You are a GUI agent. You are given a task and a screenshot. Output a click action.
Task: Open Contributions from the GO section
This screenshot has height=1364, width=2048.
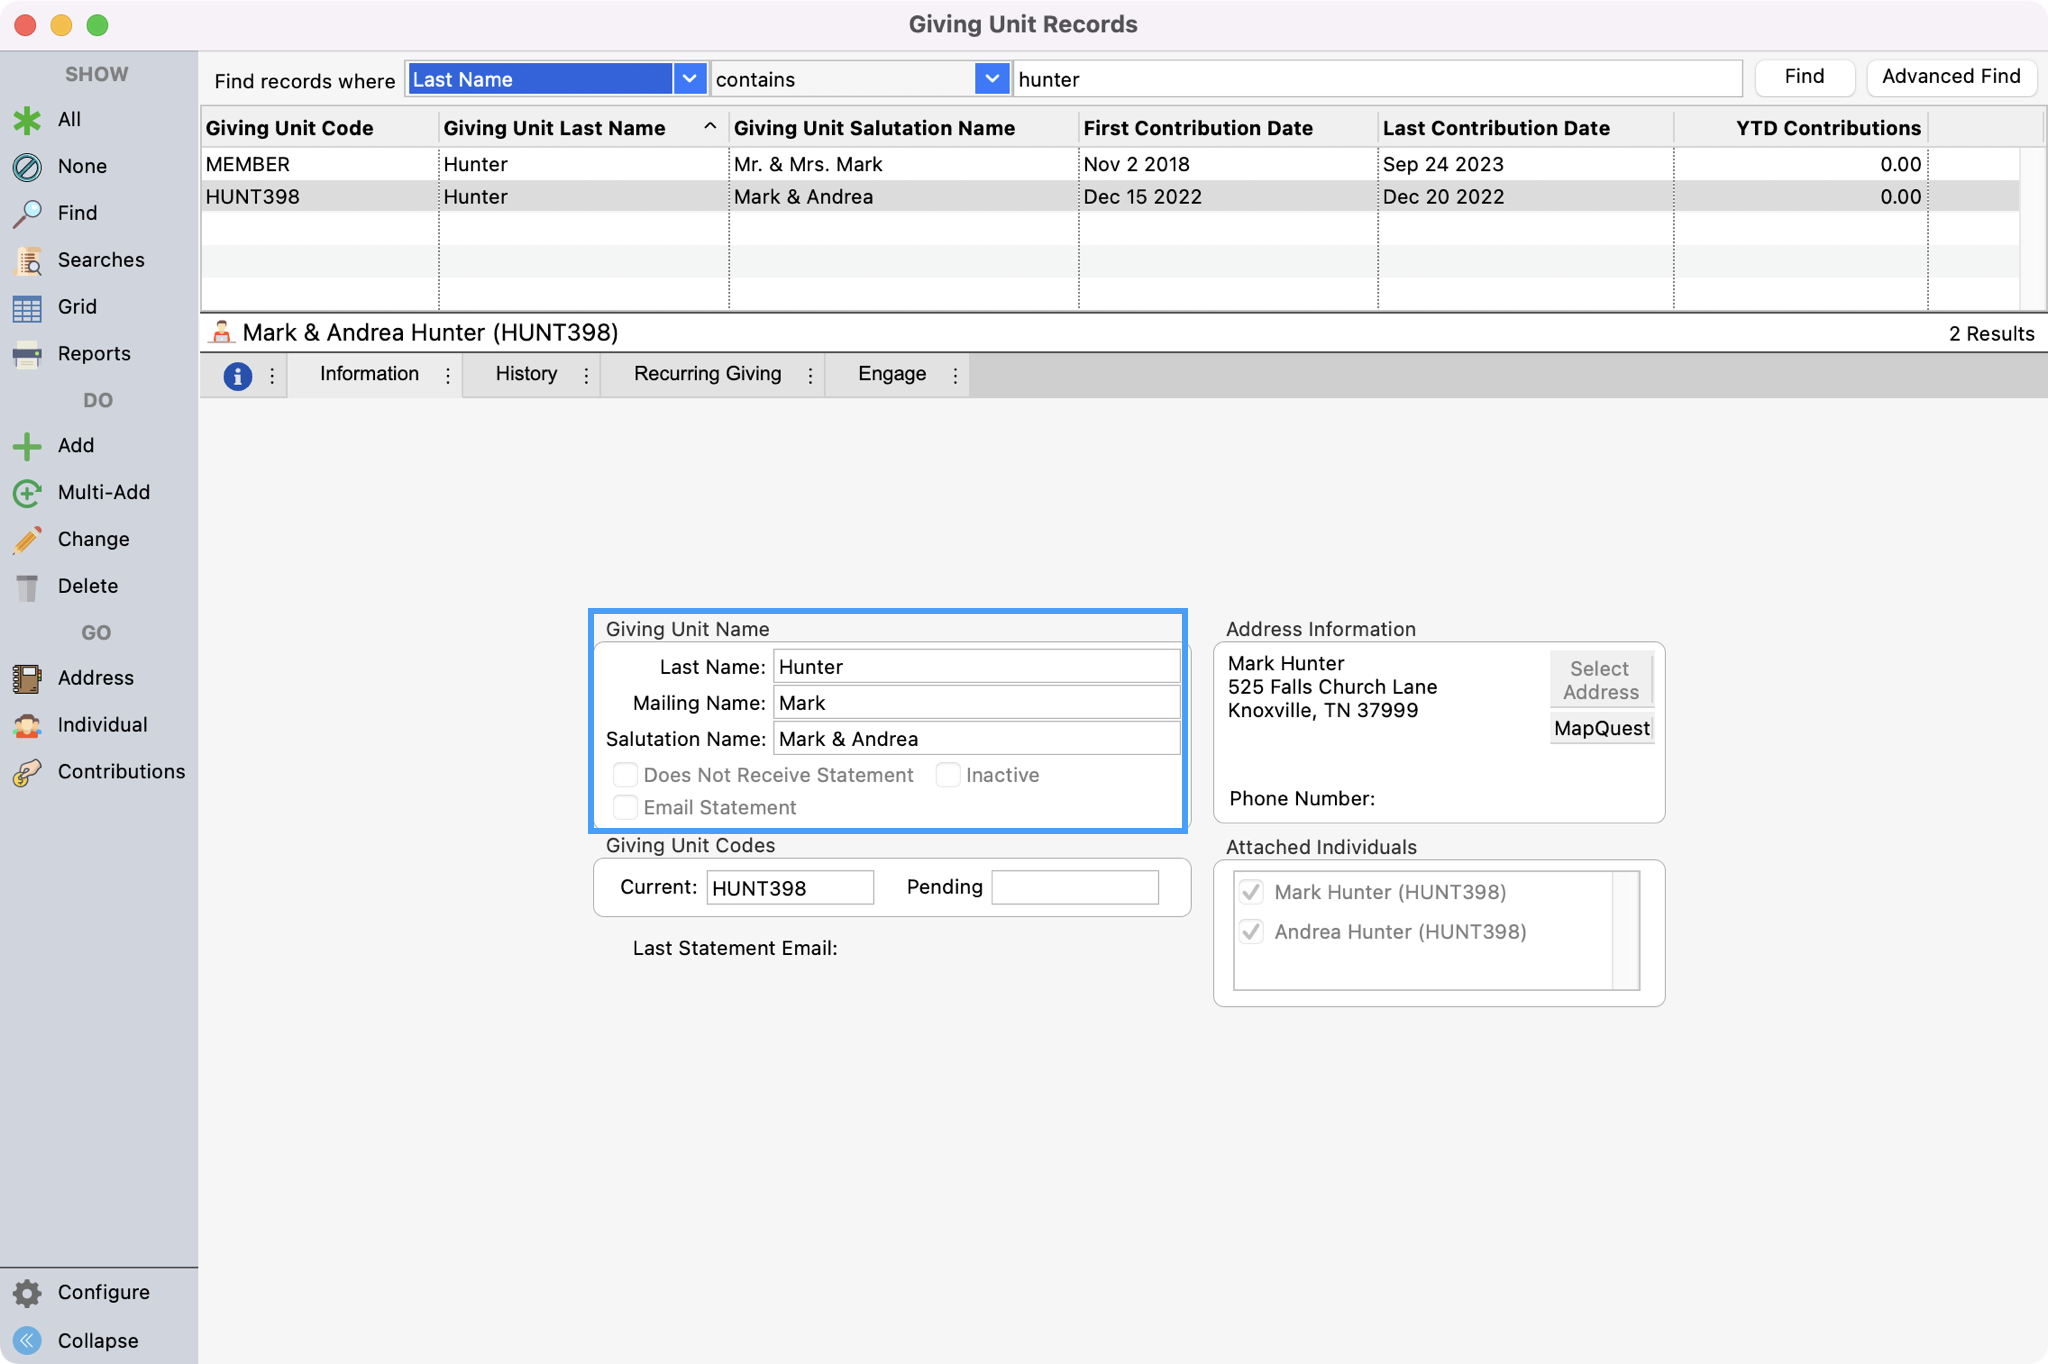(27, 772)
